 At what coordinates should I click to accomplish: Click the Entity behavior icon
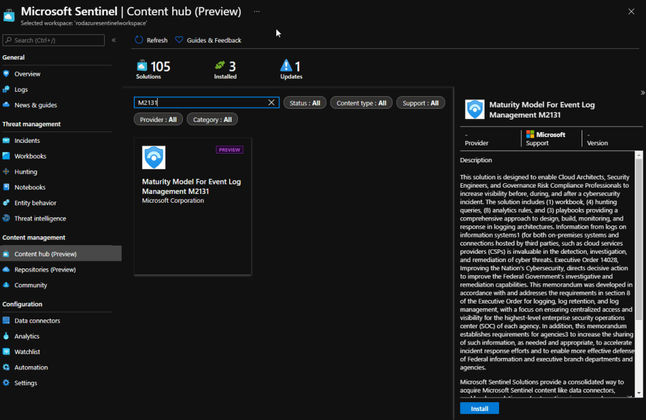pyautogui.click(x=6, y=203)
